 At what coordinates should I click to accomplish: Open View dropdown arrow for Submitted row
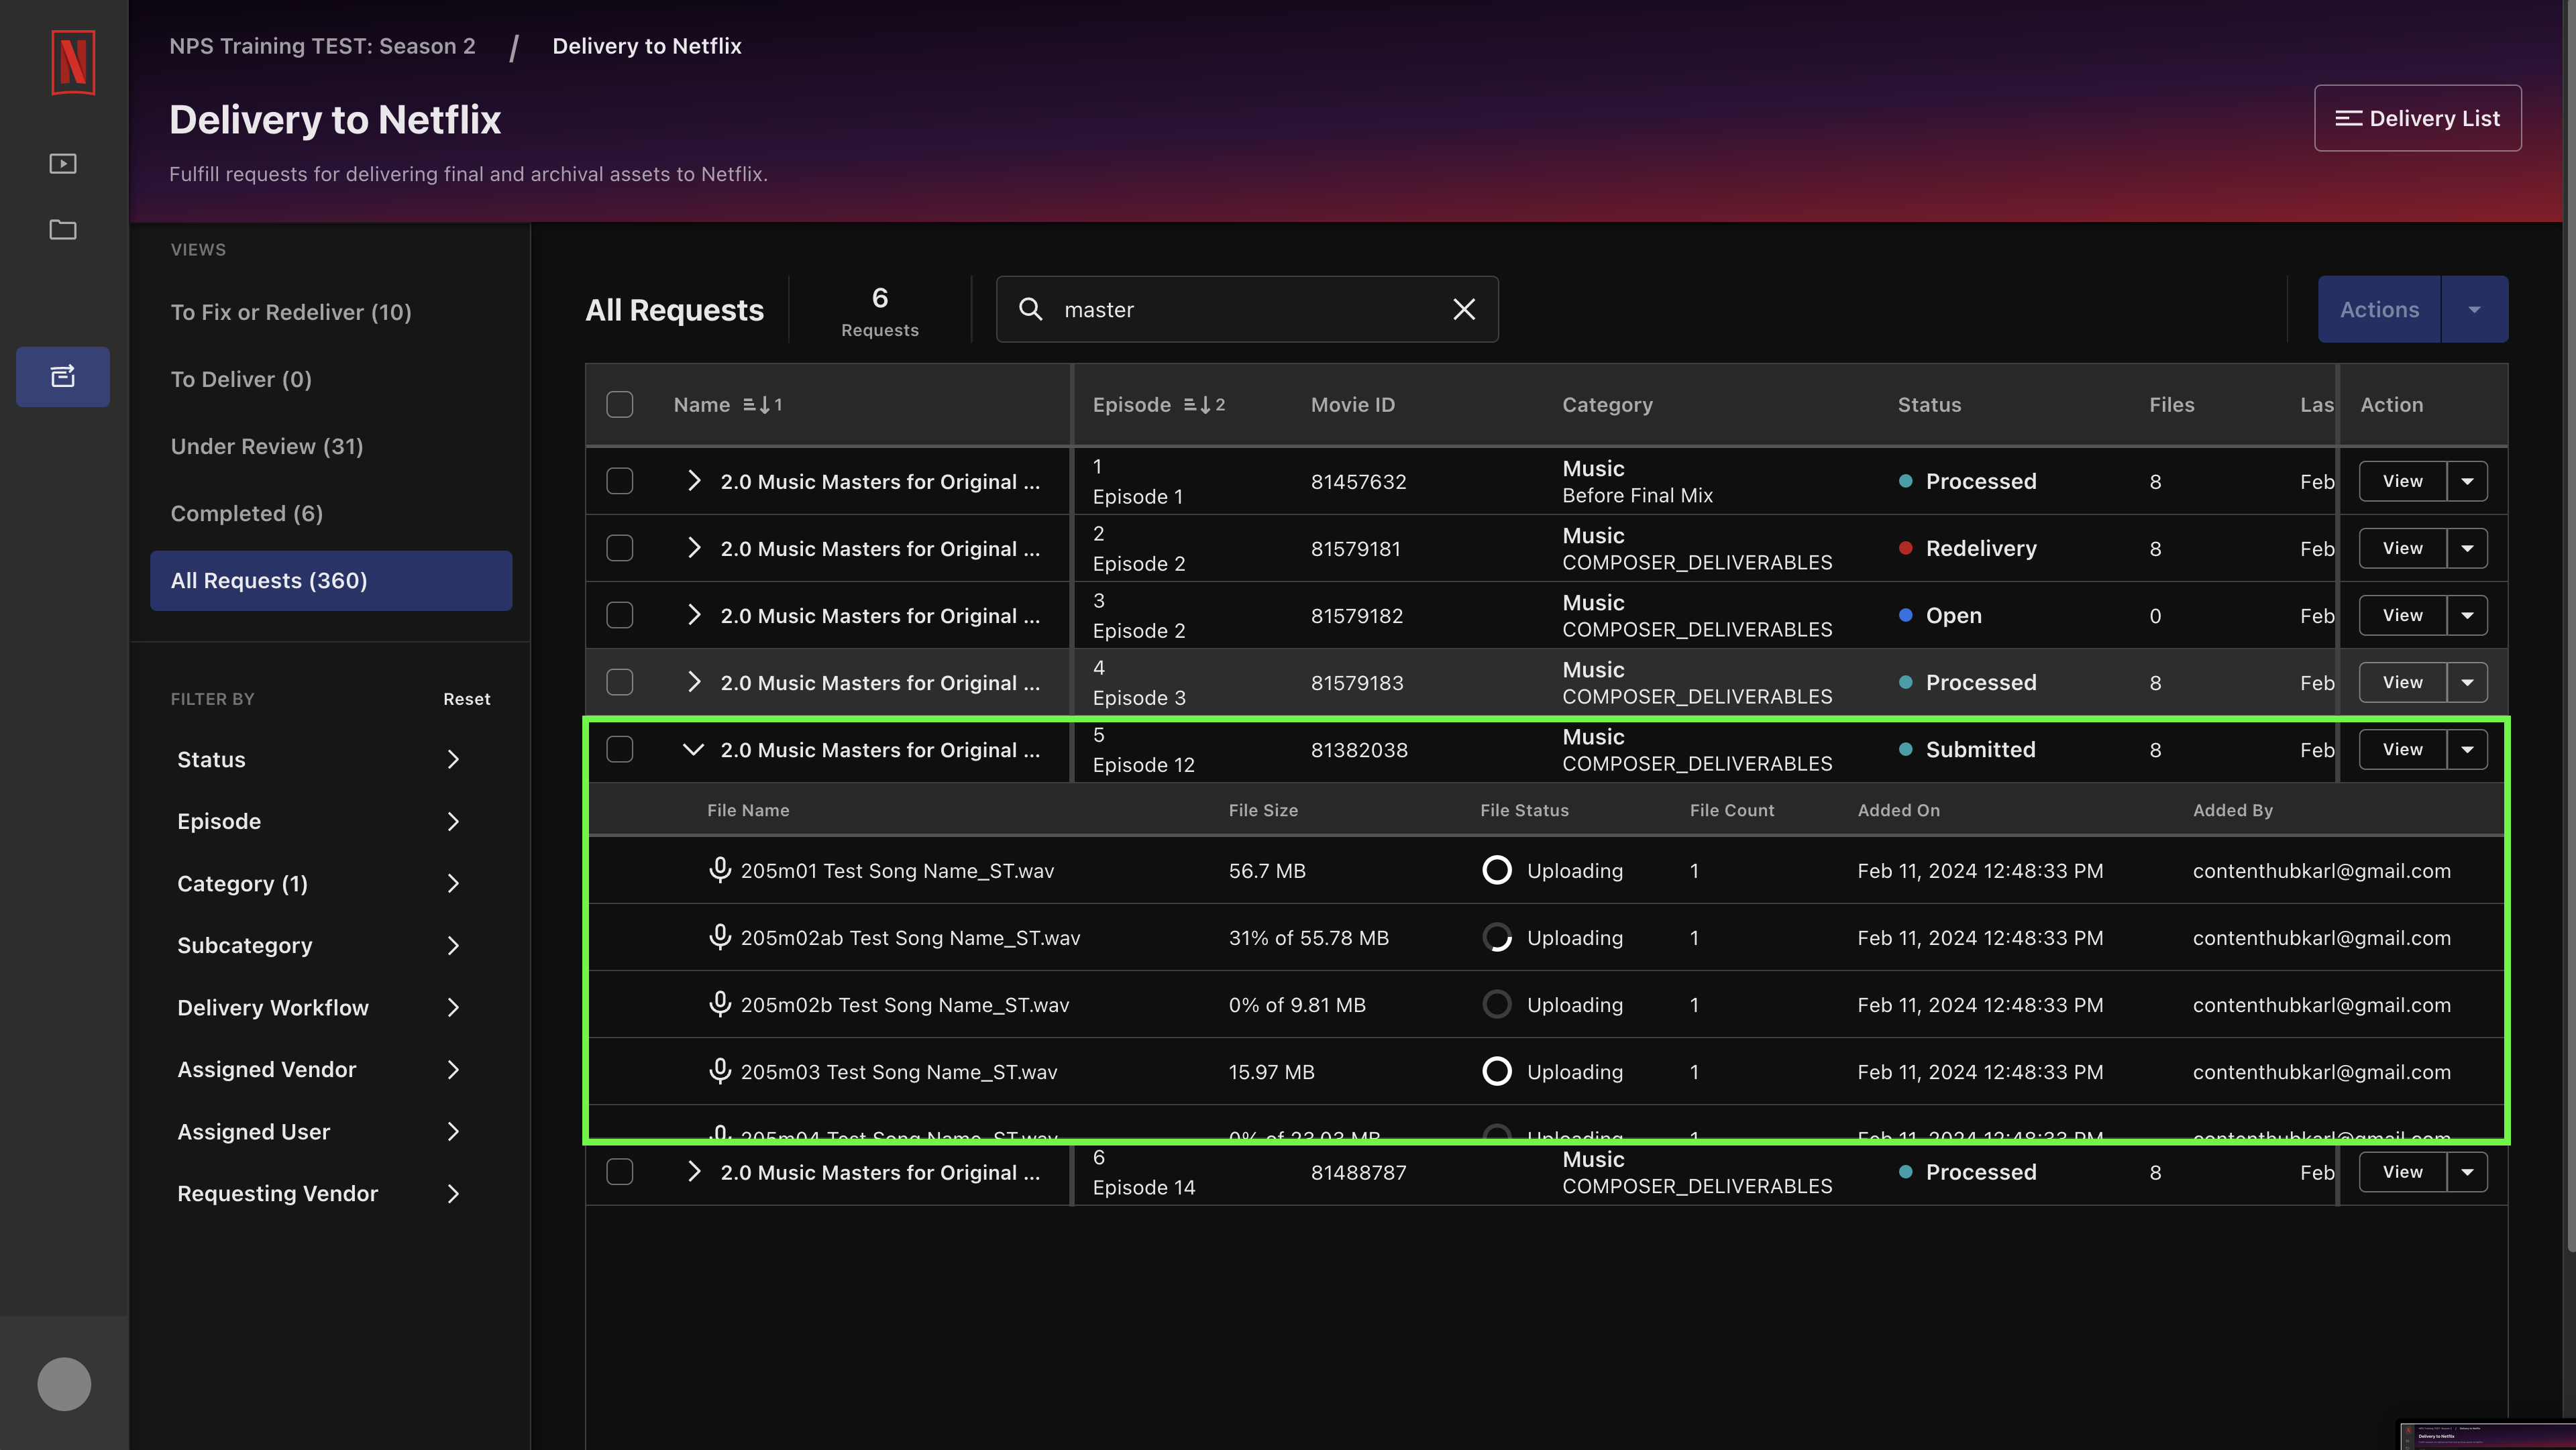coord(2467,749)
